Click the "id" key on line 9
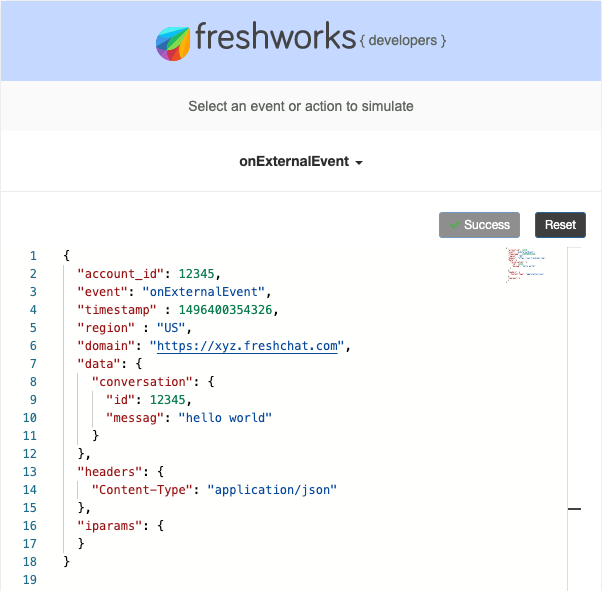602x591 pixels. coord(121,400)
